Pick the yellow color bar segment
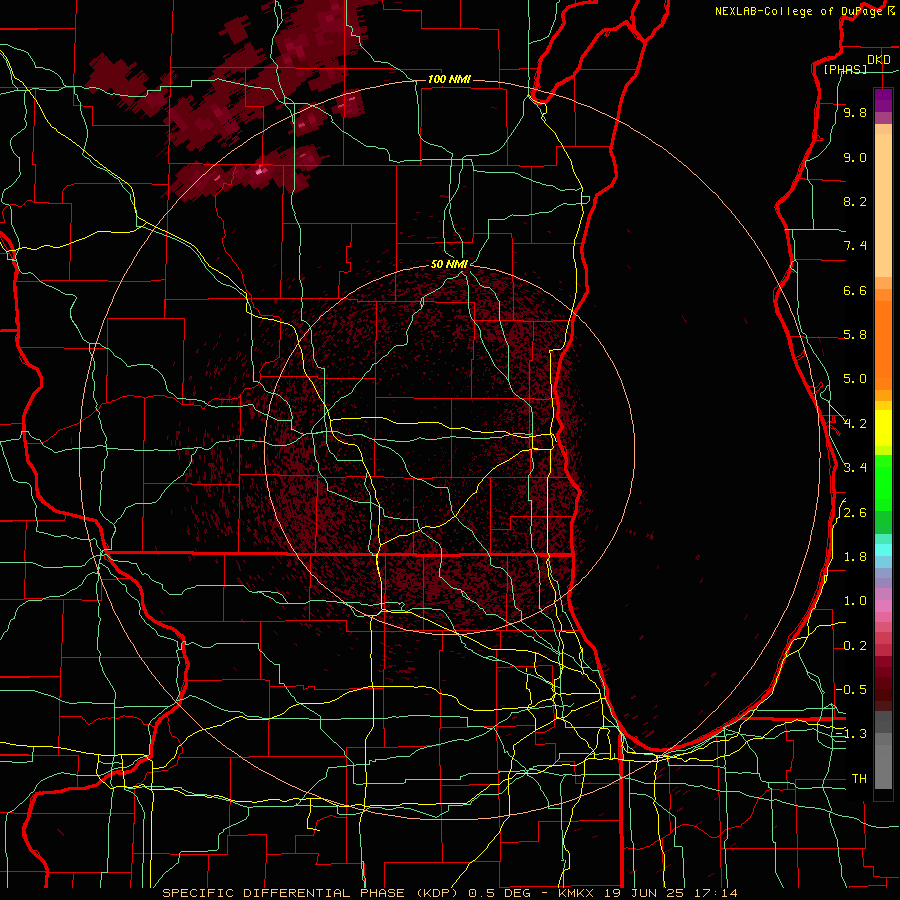 pyautogui.click(x=883, y=428)
